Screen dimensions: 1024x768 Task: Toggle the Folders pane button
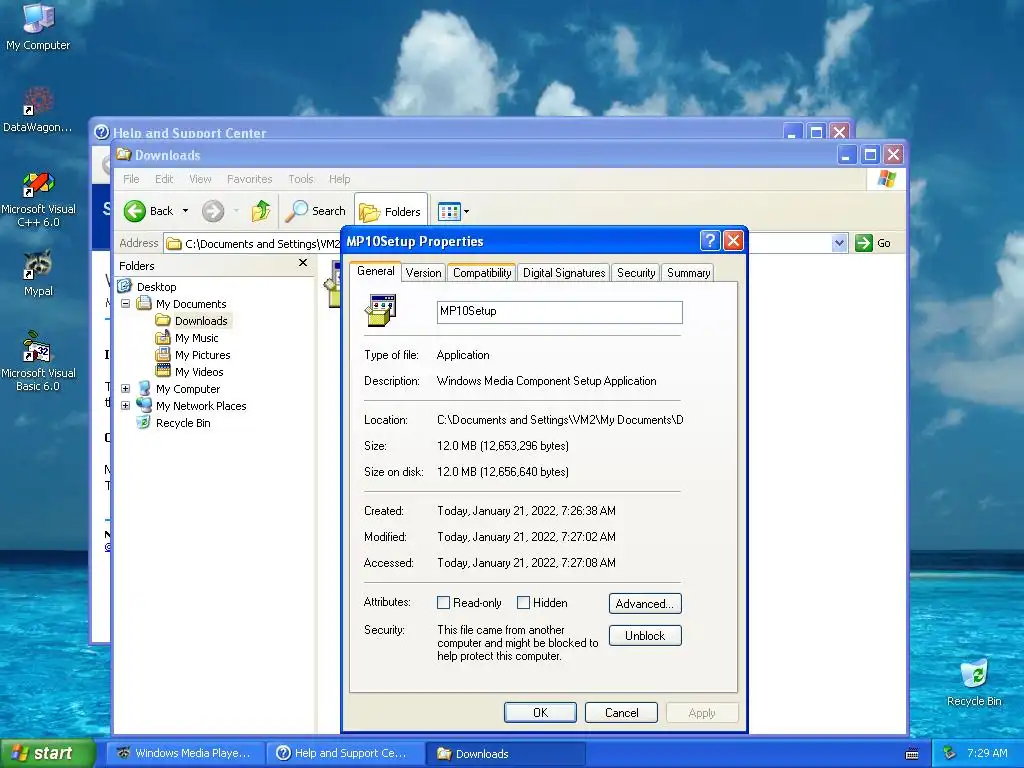point(391,212)
